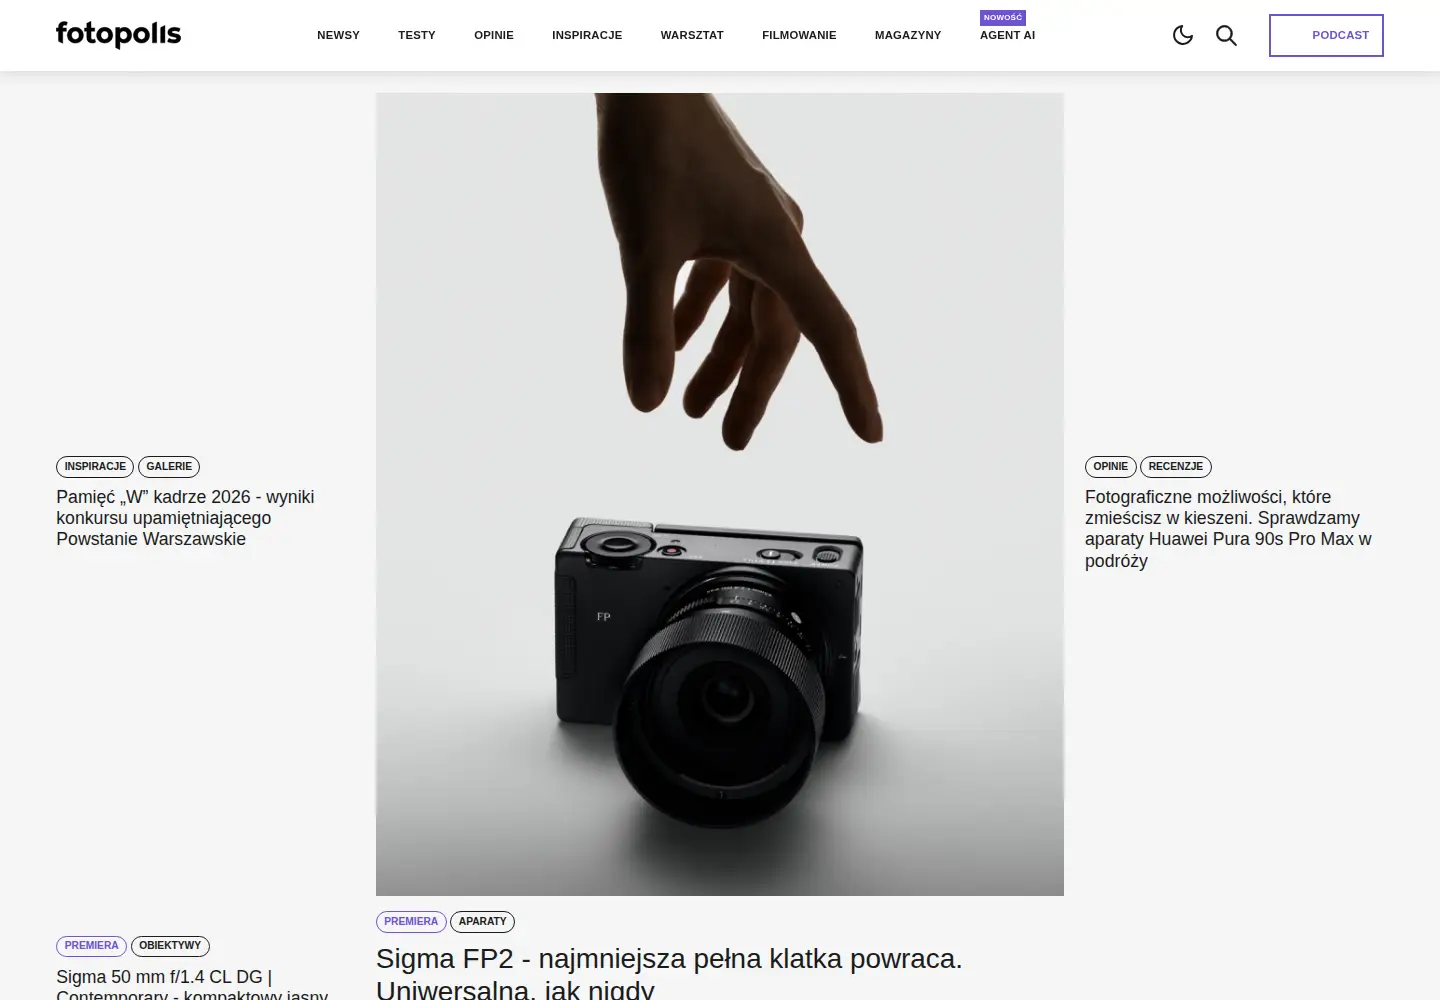This screenshot has height=1000, width=1440.
Task: Select the INSPIRACJE tag above the Pamięć article
Action: pyautogui.click(x=95, y=467)
